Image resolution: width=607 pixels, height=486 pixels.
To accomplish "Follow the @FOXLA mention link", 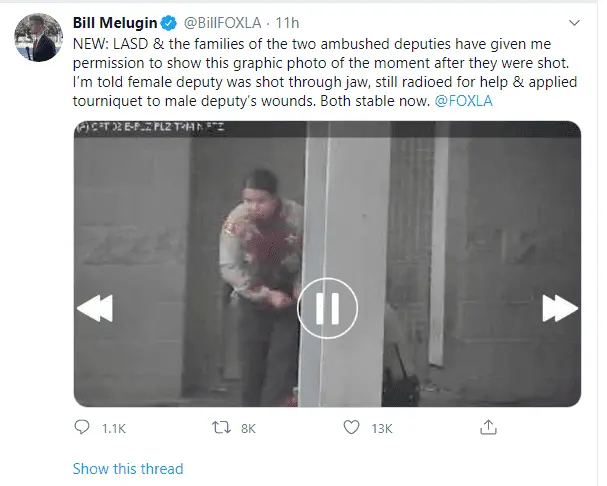I will (x=465, y=102).
